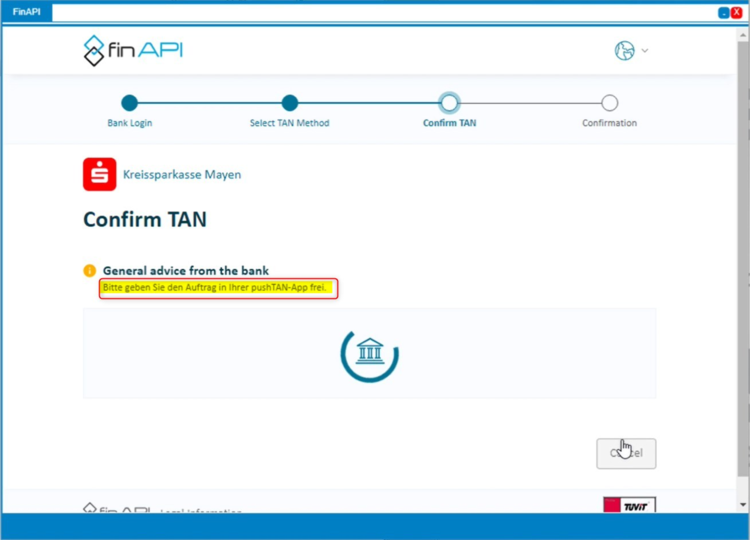Expand the language chevron next to globe
Viewport: 750px width, 540px height.
click(x=645, y=51)
